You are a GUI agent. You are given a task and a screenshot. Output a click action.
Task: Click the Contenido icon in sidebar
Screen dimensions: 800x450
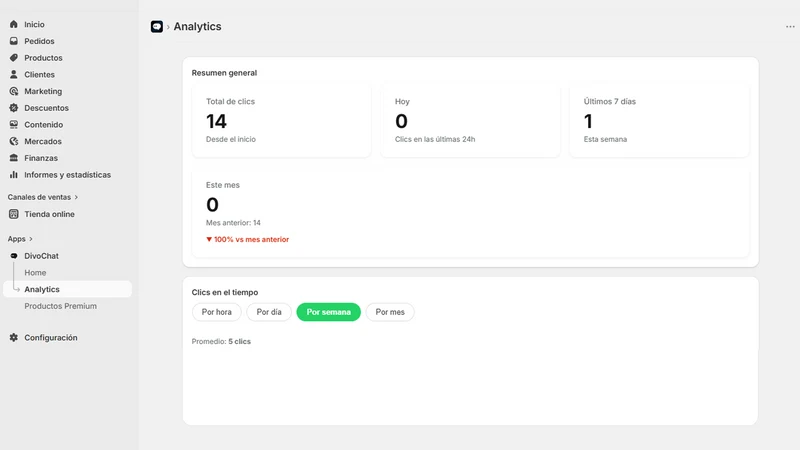pos(14,124)
